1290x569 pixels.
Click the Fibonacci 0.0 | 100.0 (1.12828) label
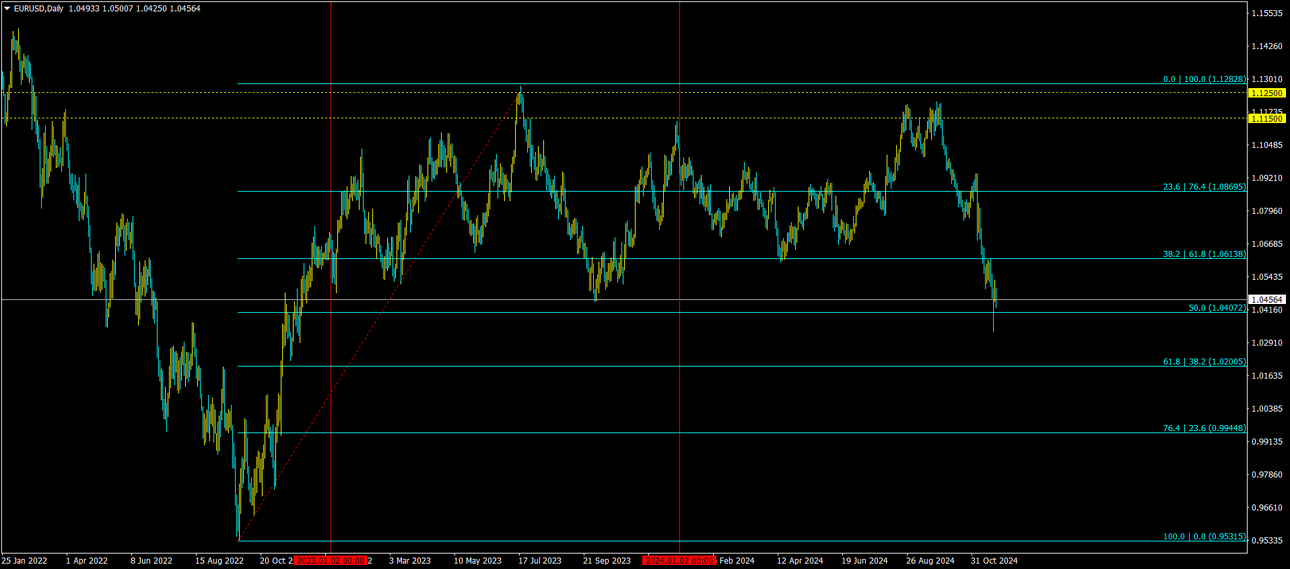click(x=1204, y=79)
